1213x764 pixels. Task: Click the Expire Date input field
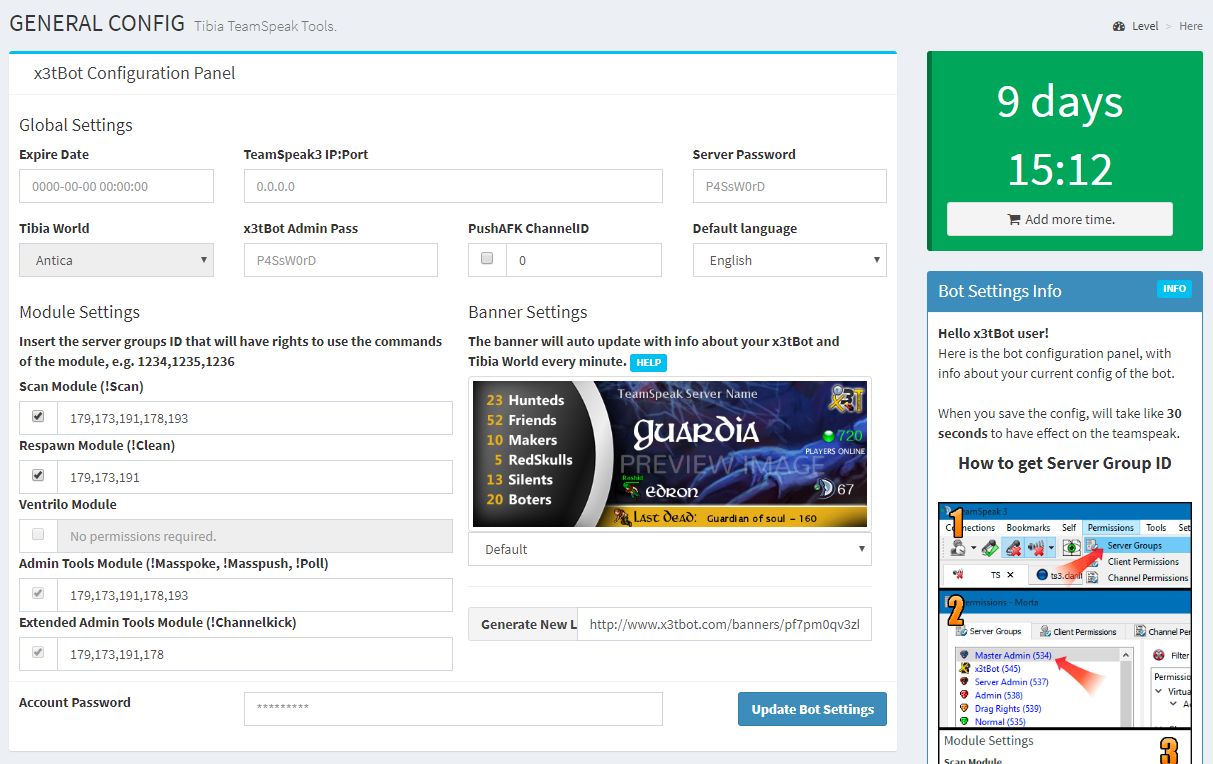[116, 186]
